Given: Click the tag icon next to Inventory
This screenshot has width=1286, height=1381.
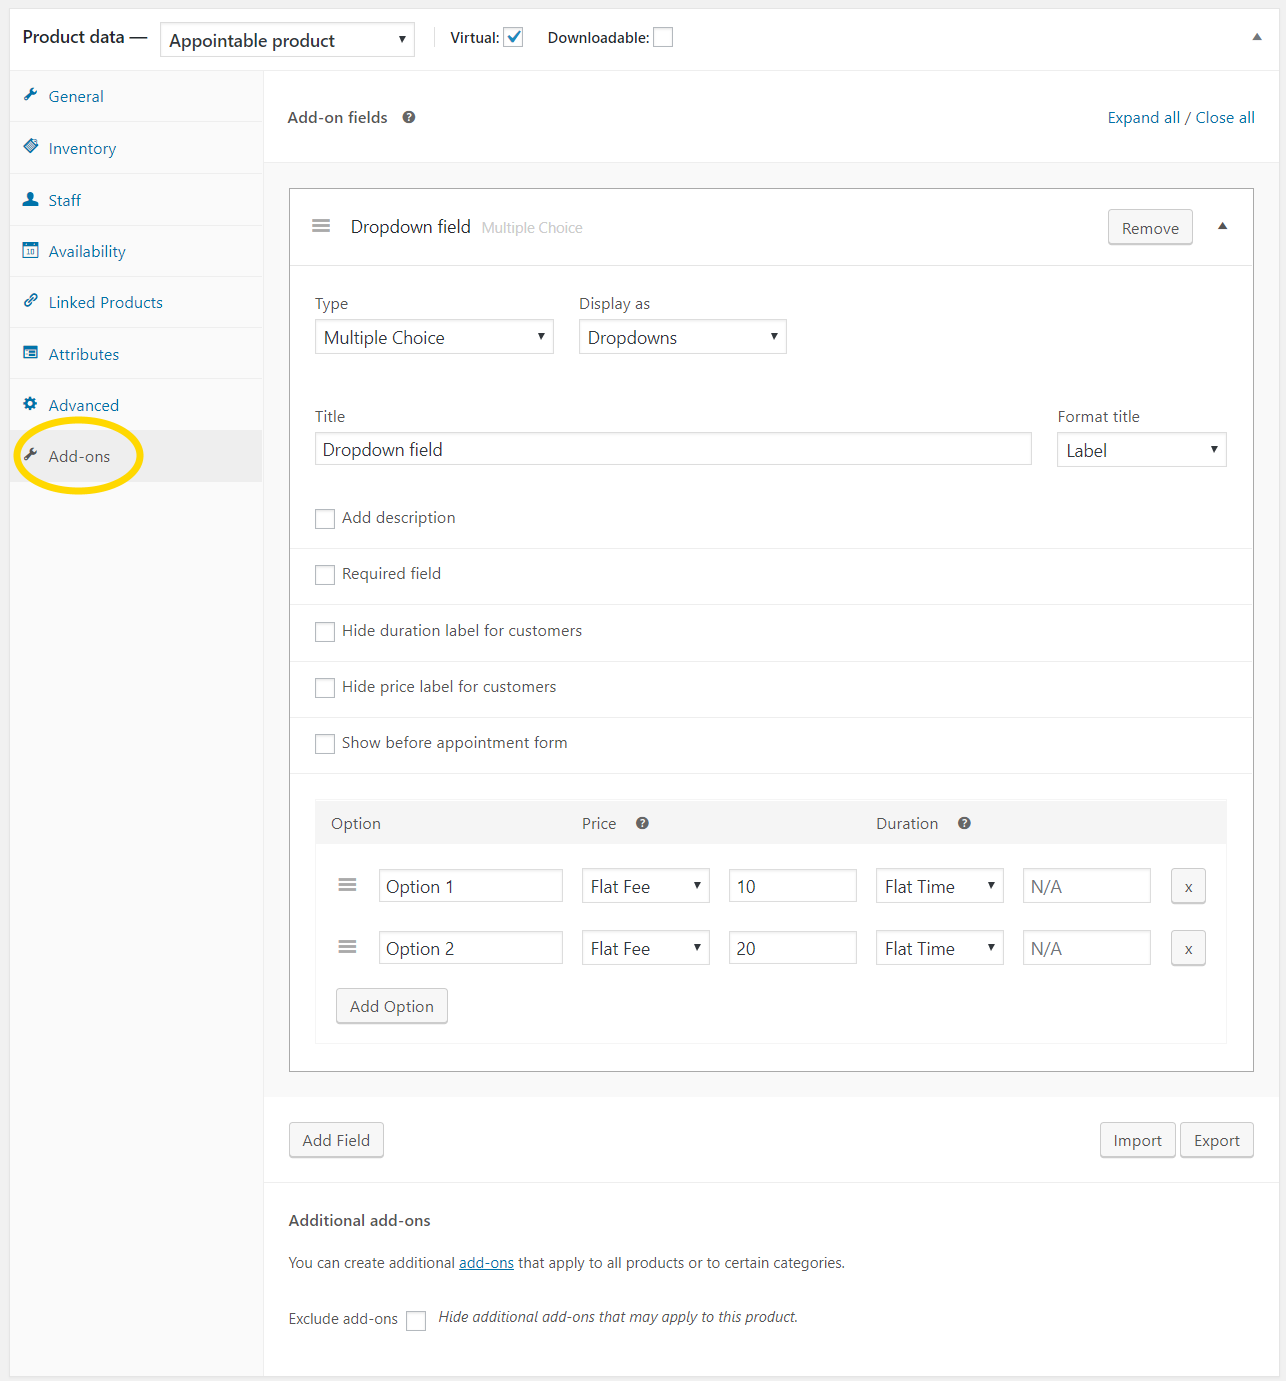Looking at the screenshot, I should click(31, 147).
